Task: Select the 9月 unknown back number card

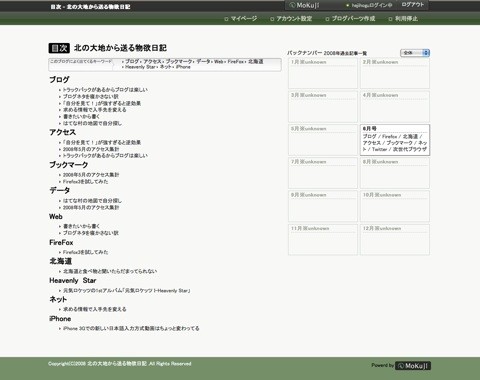Action: pos(323,206)
